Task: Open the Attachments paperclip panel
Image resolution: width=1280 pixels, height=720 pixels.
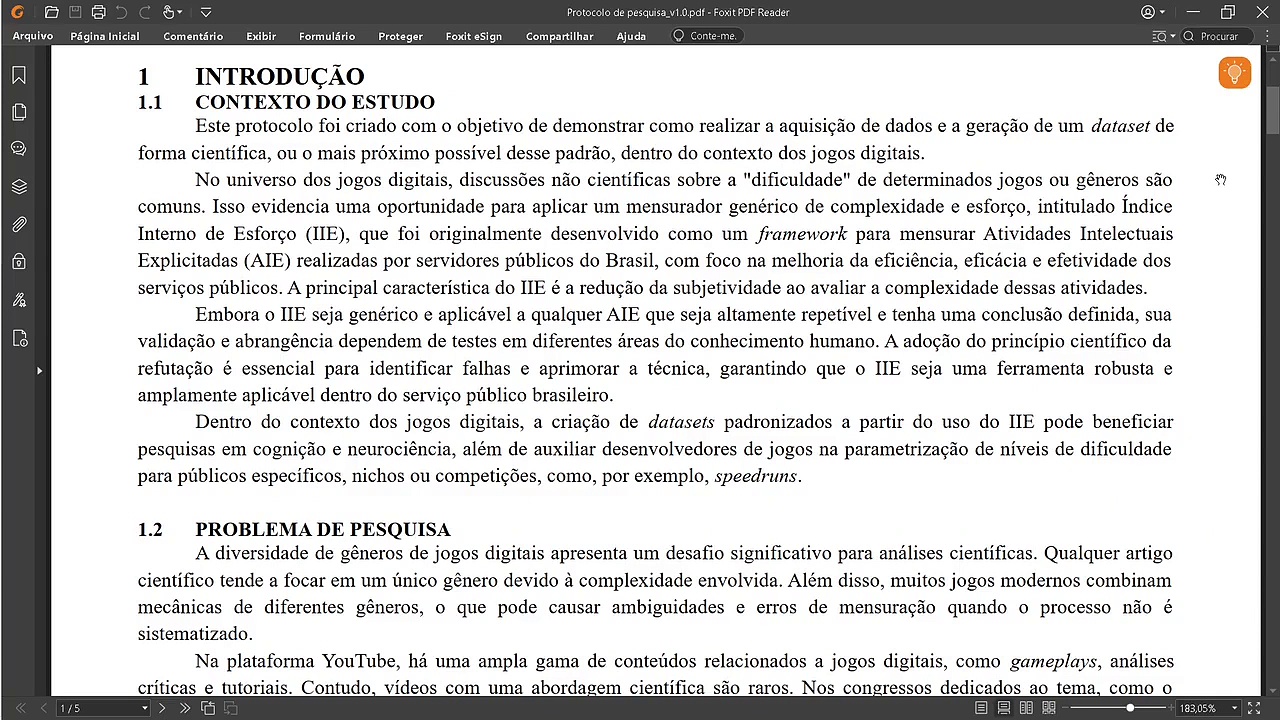Action: coord(19,224)
